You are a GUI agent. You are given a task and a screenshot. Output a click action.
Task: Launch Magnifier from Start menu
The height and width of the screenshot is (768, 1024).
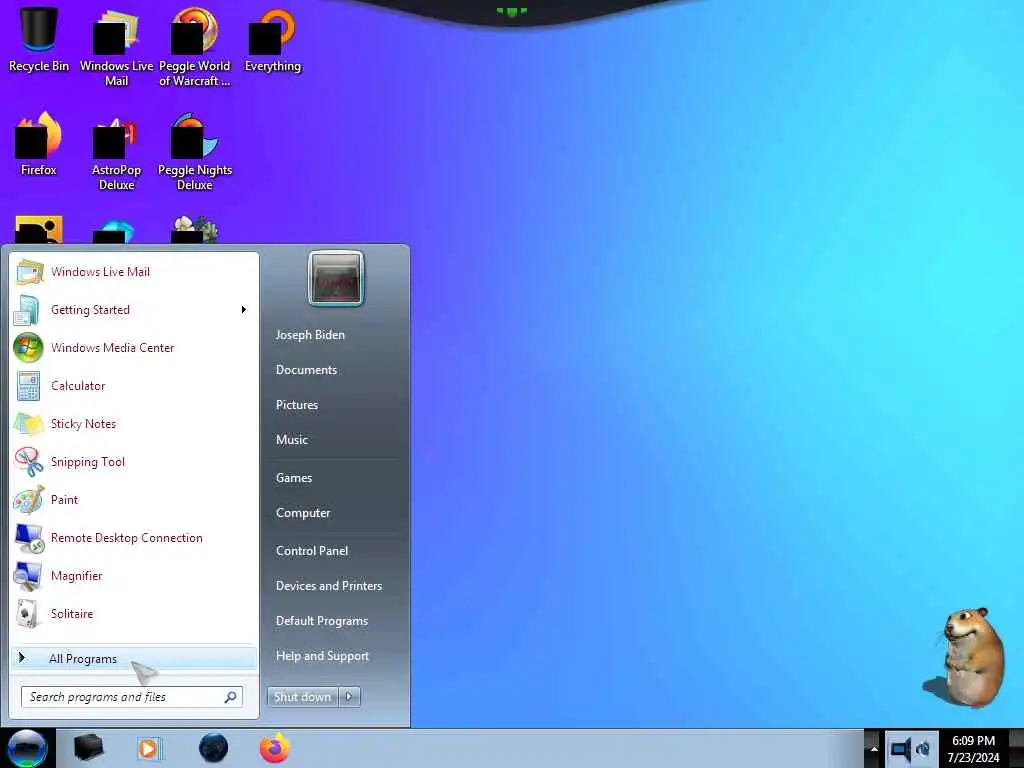(x=134, y=575)
